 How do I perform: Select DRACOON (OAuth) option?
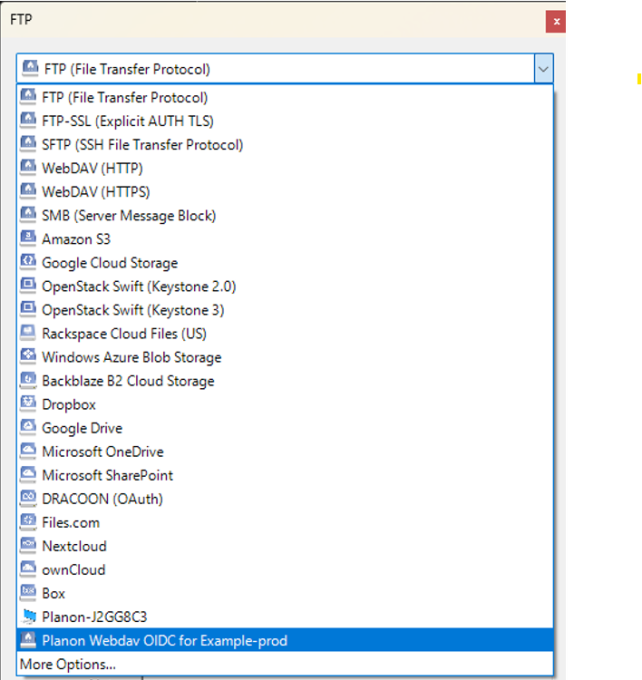(285, 499)
